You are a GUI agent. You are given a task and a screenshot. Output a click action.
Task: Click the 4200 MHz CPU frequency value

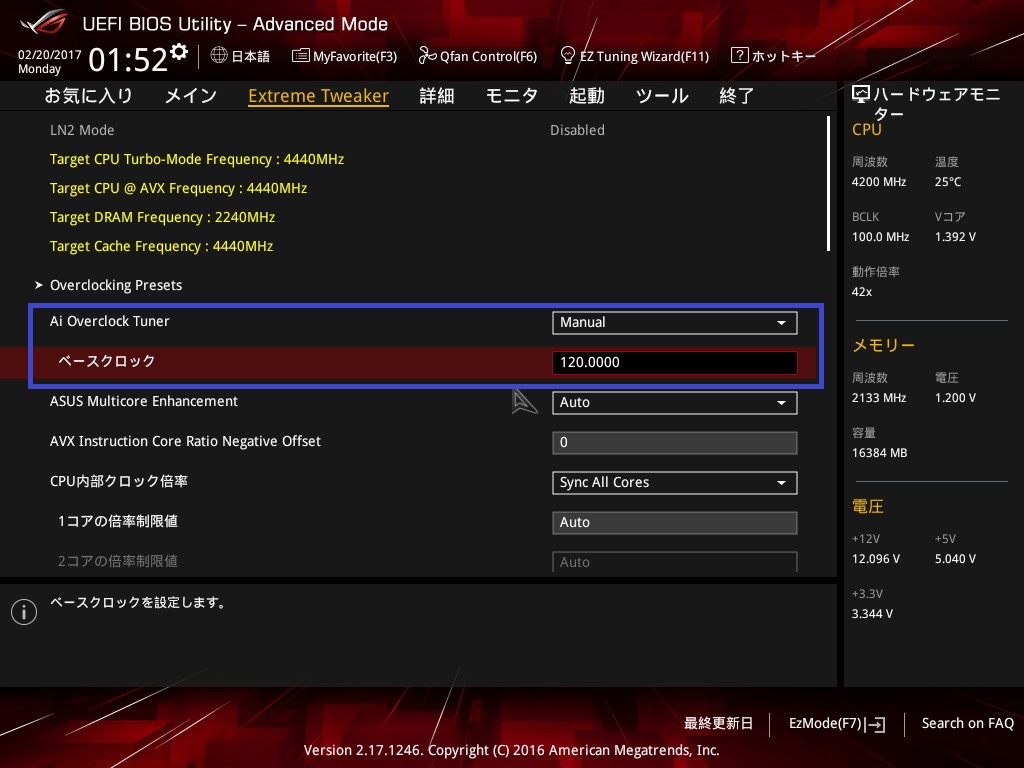(x=879, y=182)
